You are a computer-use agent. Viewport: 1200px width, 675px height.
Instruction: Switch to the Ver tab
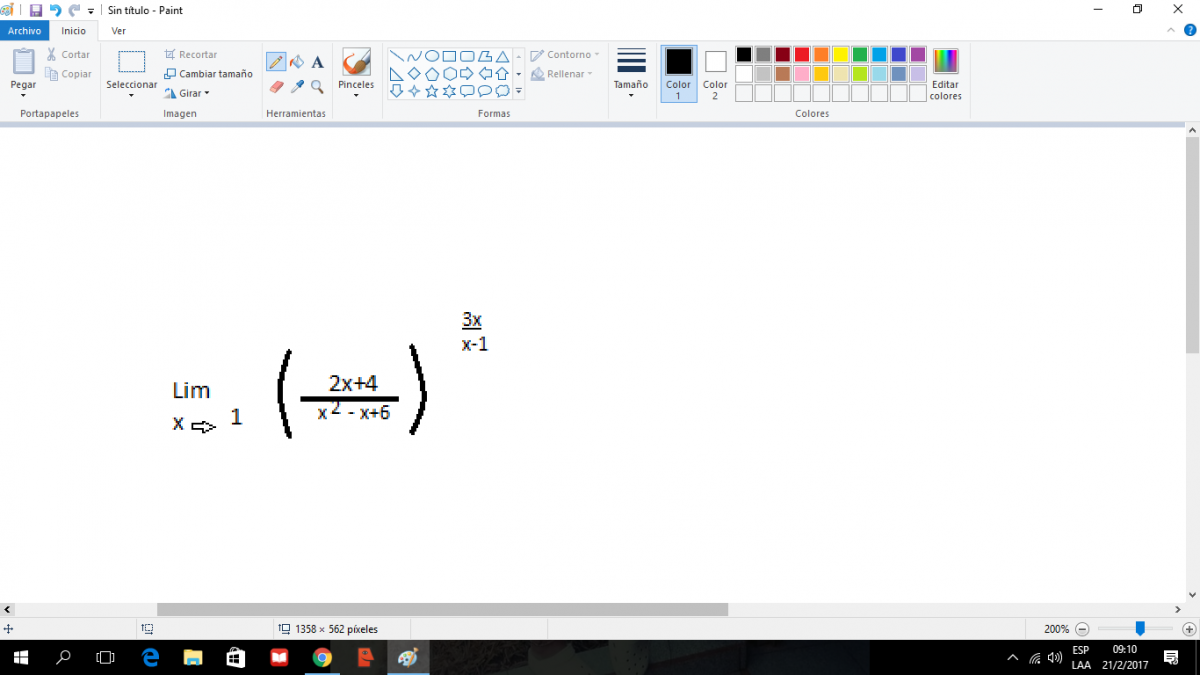click(118, 31)
